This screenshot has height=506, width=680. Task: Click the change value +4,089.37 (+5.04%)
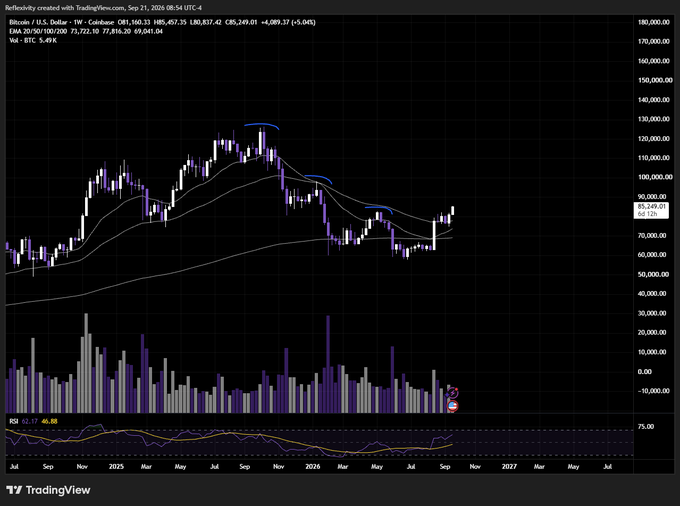288,22
